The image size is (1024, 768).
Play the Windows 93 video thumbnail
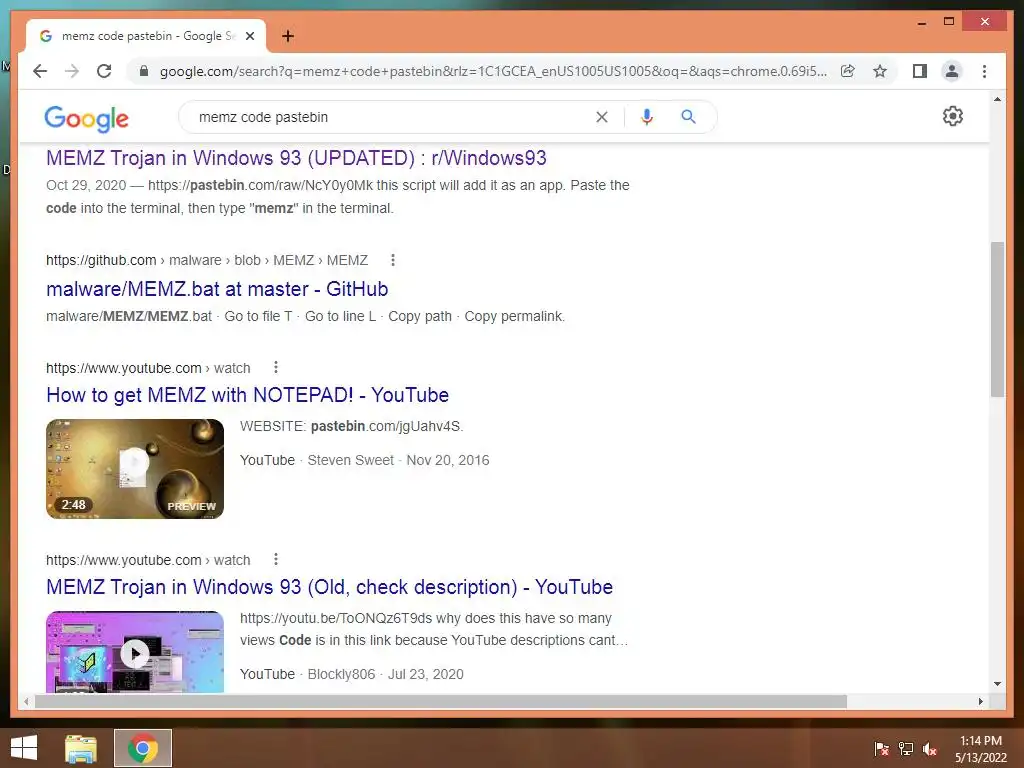[135, 652]
